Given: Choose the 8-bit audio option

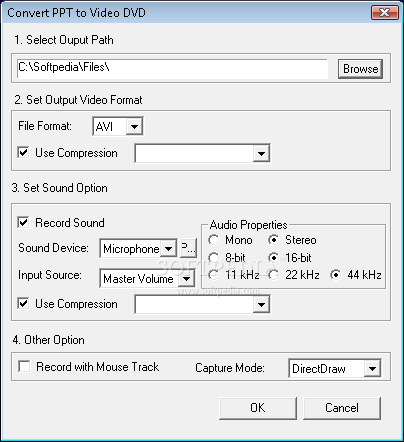Looking at the screenshot, I should click(213, 257).
